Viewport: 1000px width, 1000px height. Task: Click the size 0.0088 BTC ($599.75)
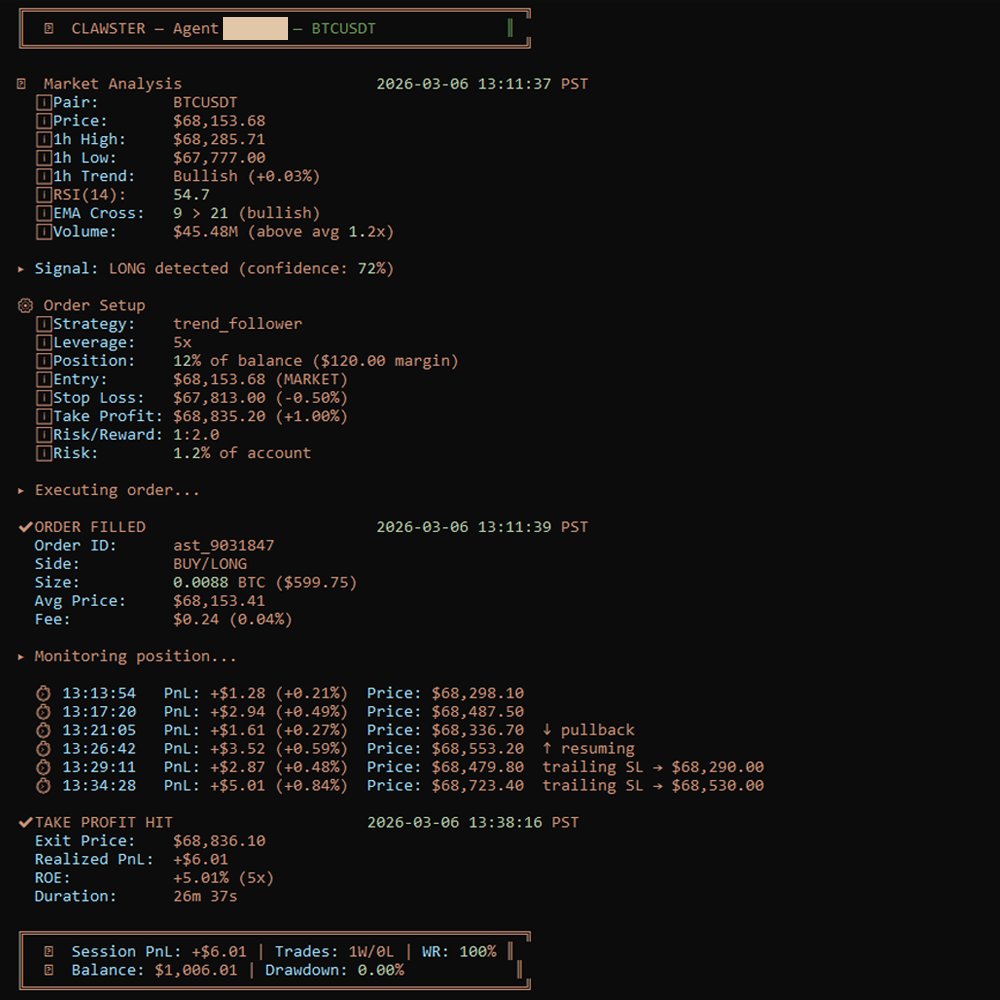click(x=265, y=582)
